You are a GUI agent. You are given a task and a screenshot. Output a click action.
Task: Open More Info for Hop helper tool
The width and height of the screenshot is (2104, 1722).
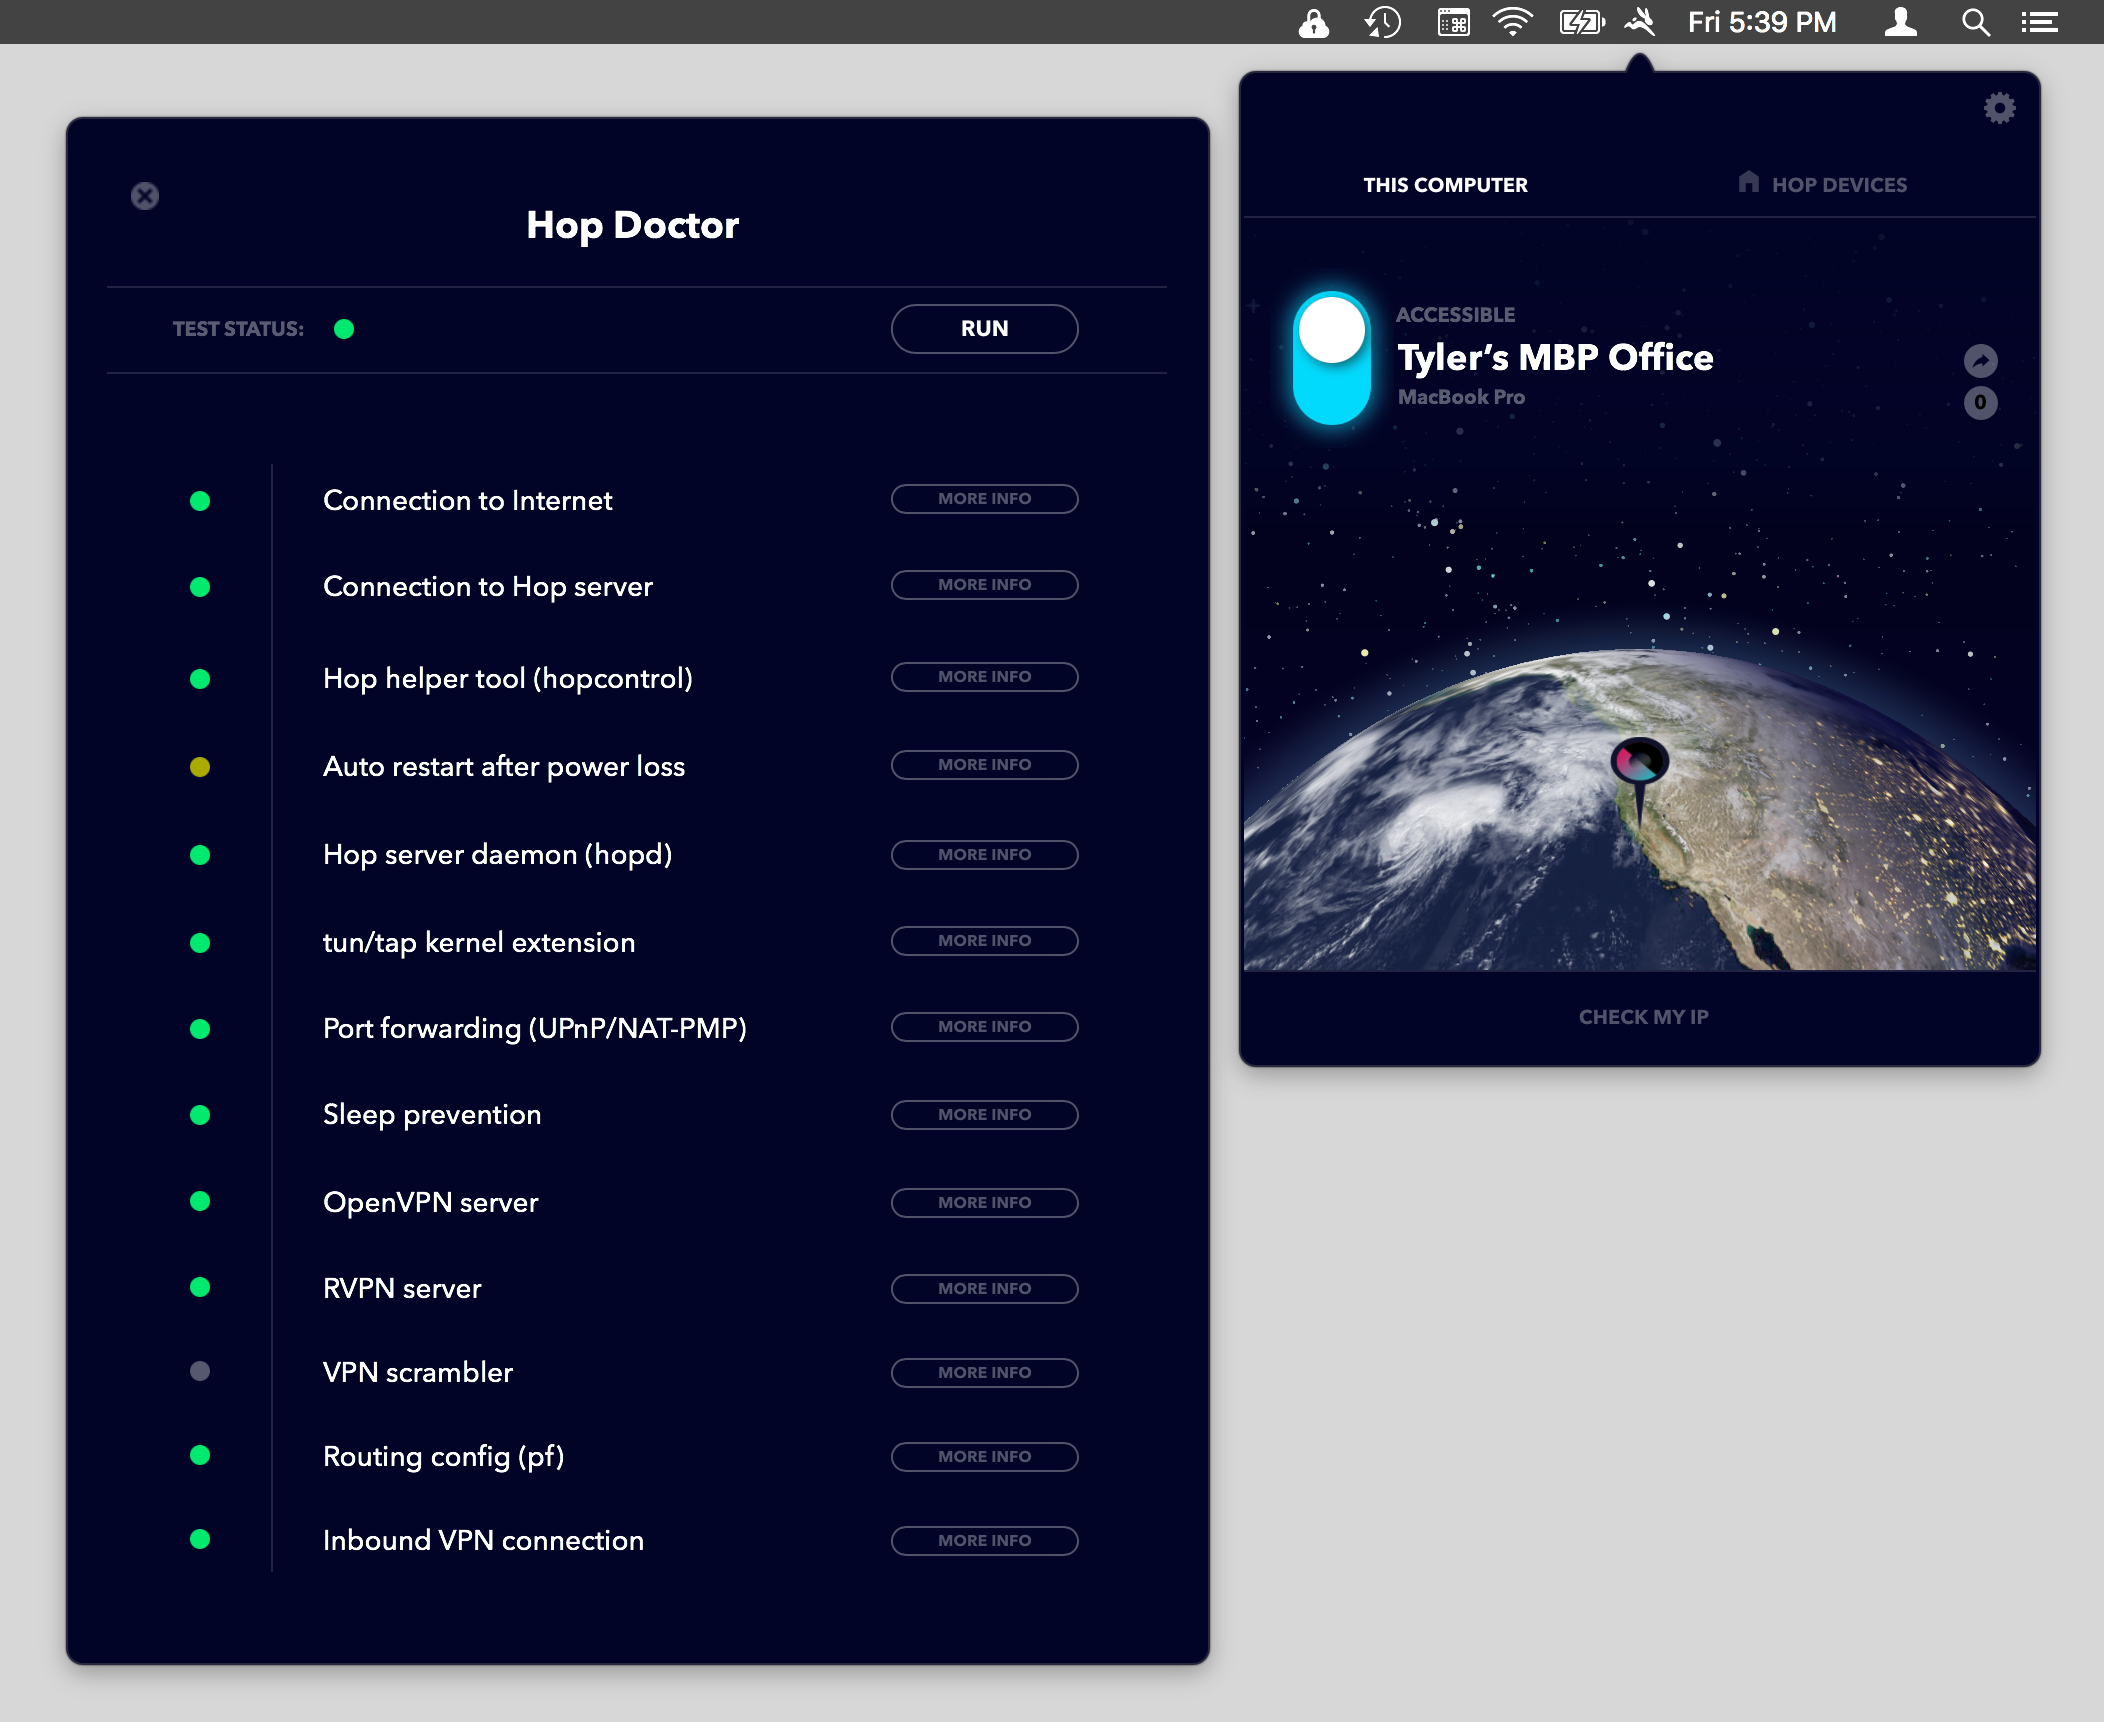pyautogui.click(x=984, y=677)
